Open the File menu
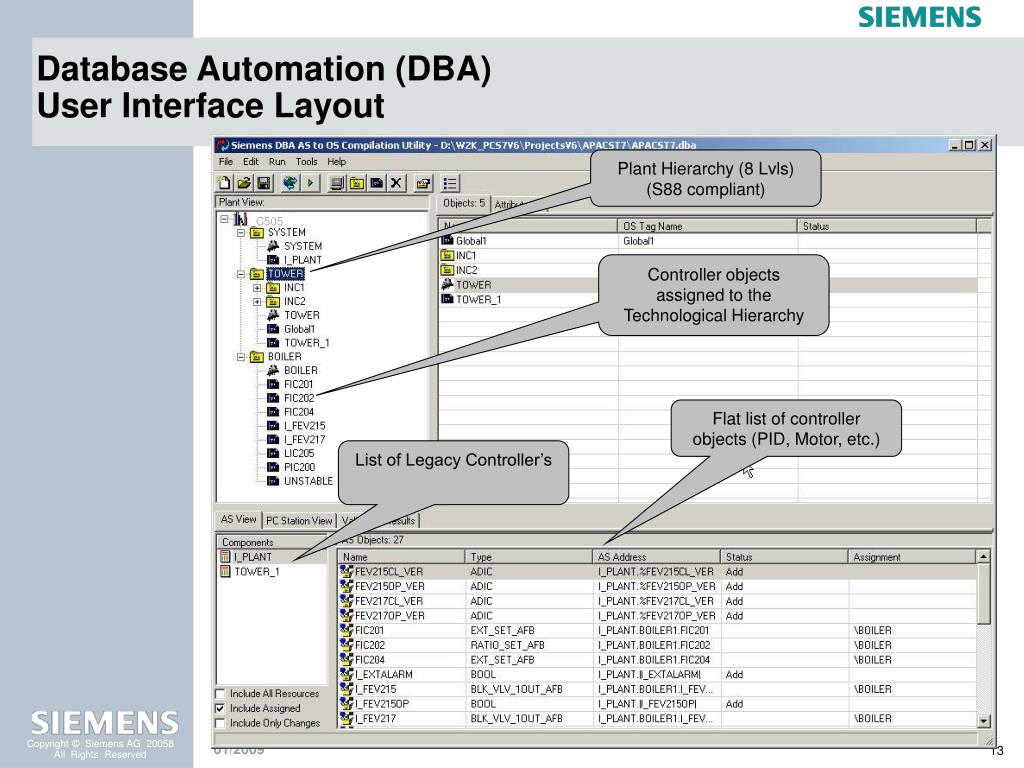Image resolution: width=1024 pixels, height=768 pixels. tap(226, 161)
